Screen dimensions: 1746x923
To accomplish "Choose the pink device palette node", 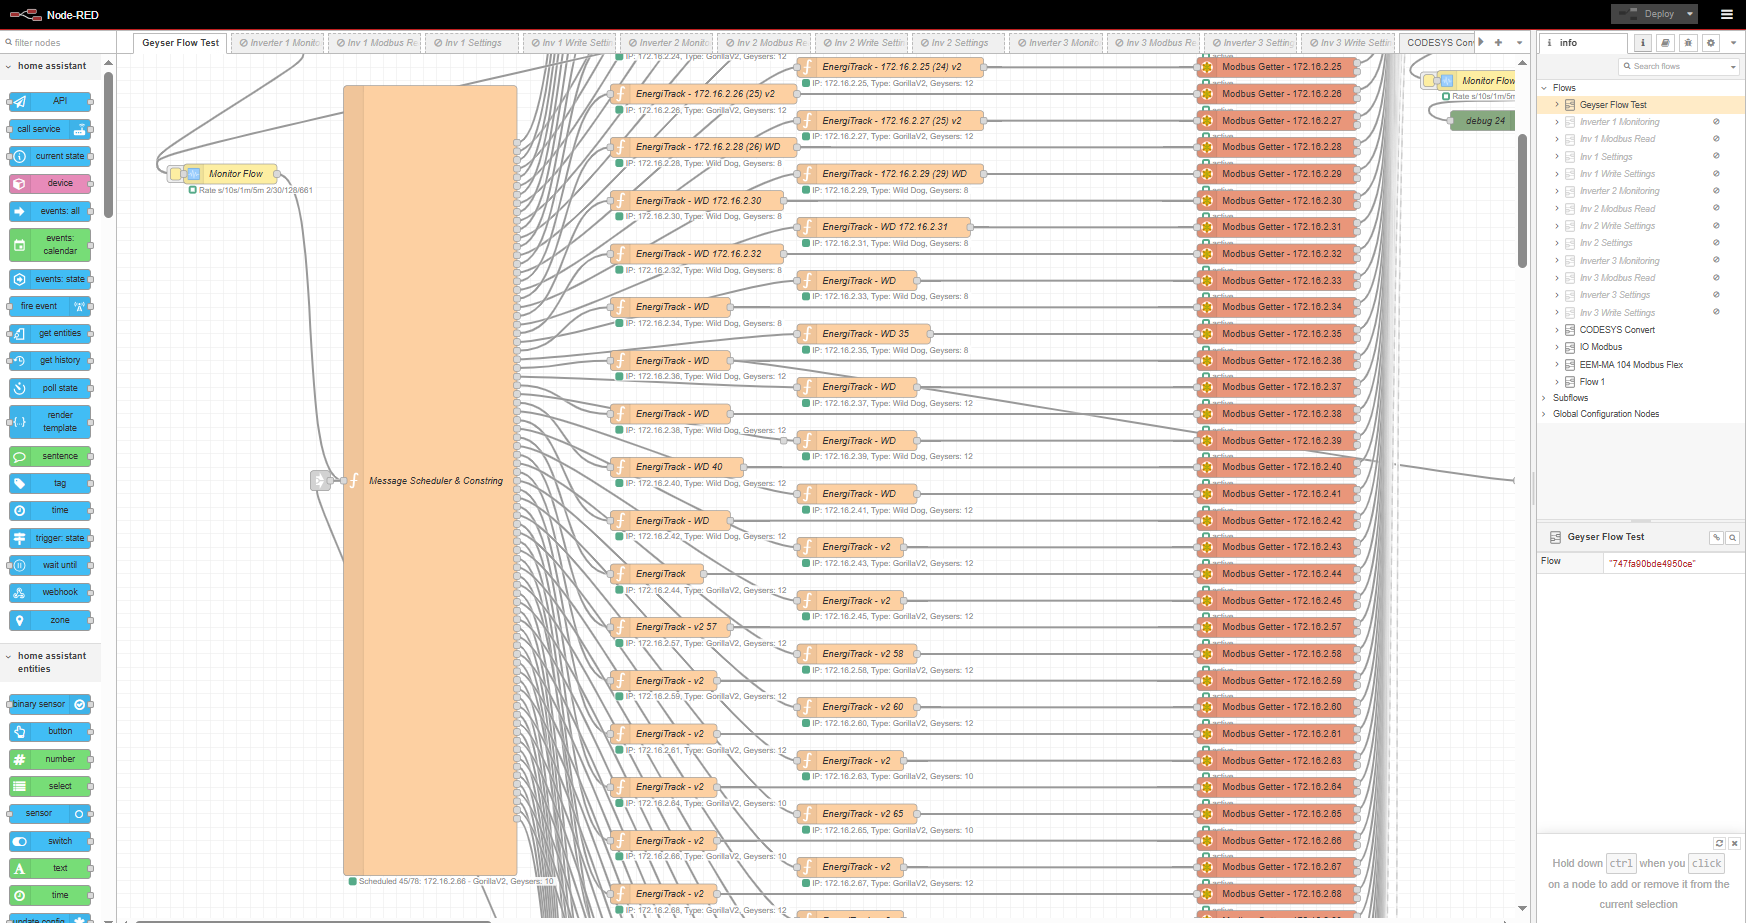I will point(50,183).
